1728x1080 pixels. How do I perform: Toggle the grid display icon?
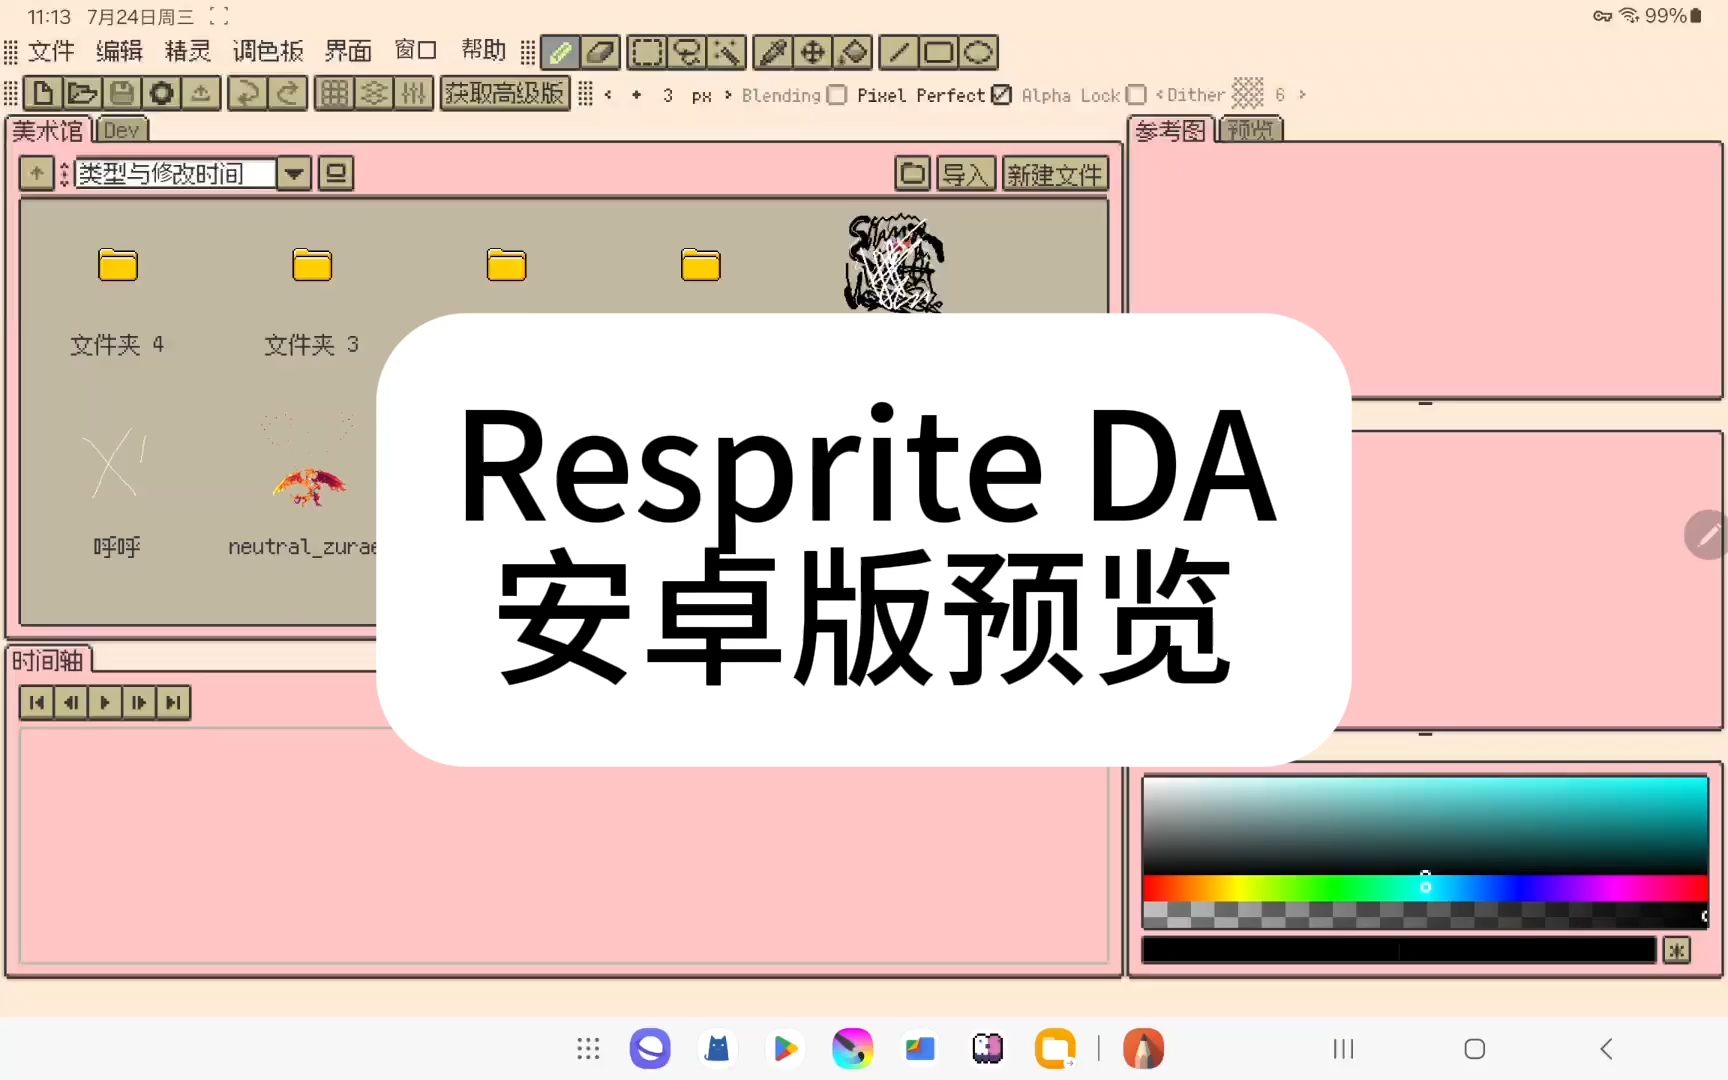[334, 94]
